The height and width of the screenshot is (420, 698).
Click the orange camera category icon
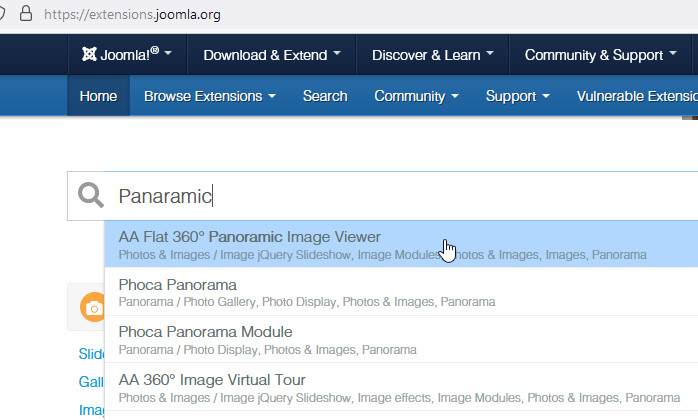(94, 307)
